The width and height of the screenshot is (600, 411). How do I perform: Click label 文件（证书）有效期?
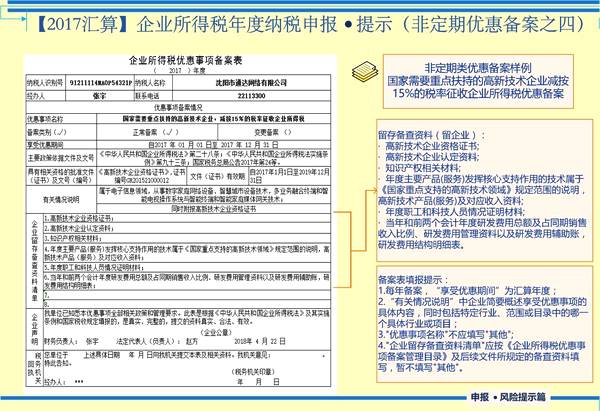coord(217,176)
